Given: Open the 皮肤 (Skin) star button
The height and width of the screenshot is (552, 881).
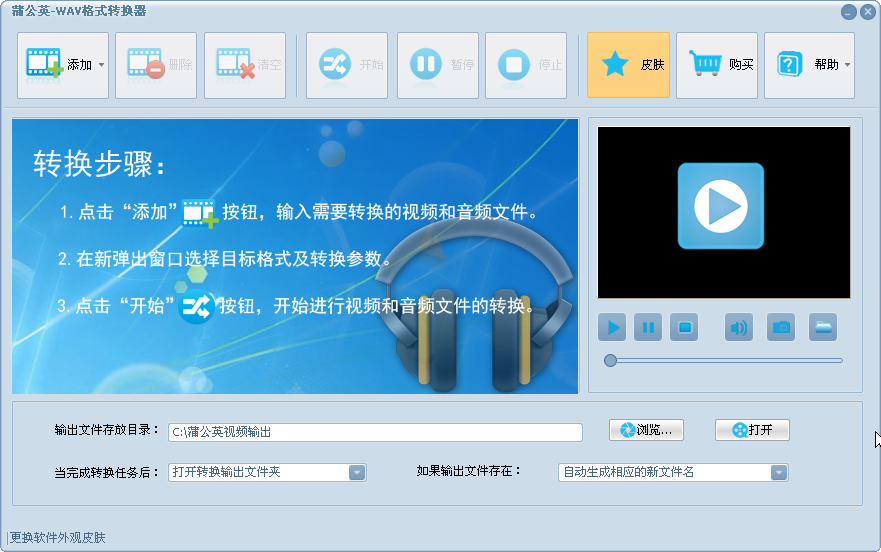Looking at the screenshot, I should click(x=628, y=65).
